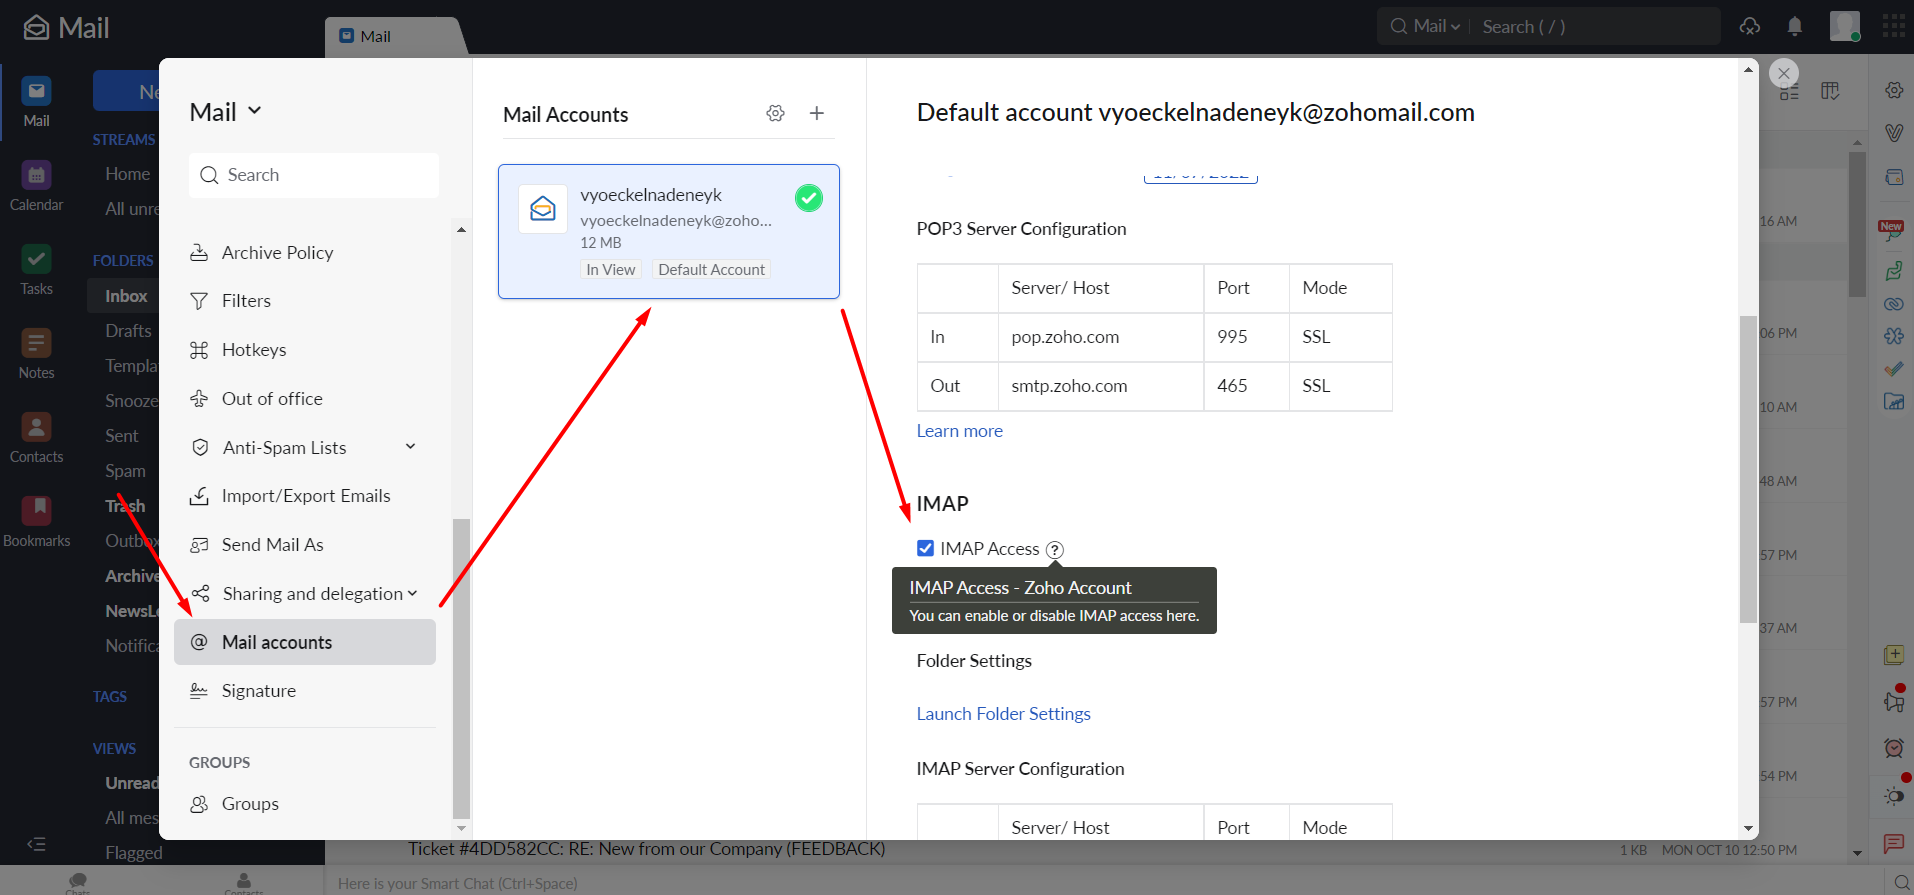Open the reminder alarm clock icon
Viewport: 1914px width, 895px height.
click(1894, 748)
